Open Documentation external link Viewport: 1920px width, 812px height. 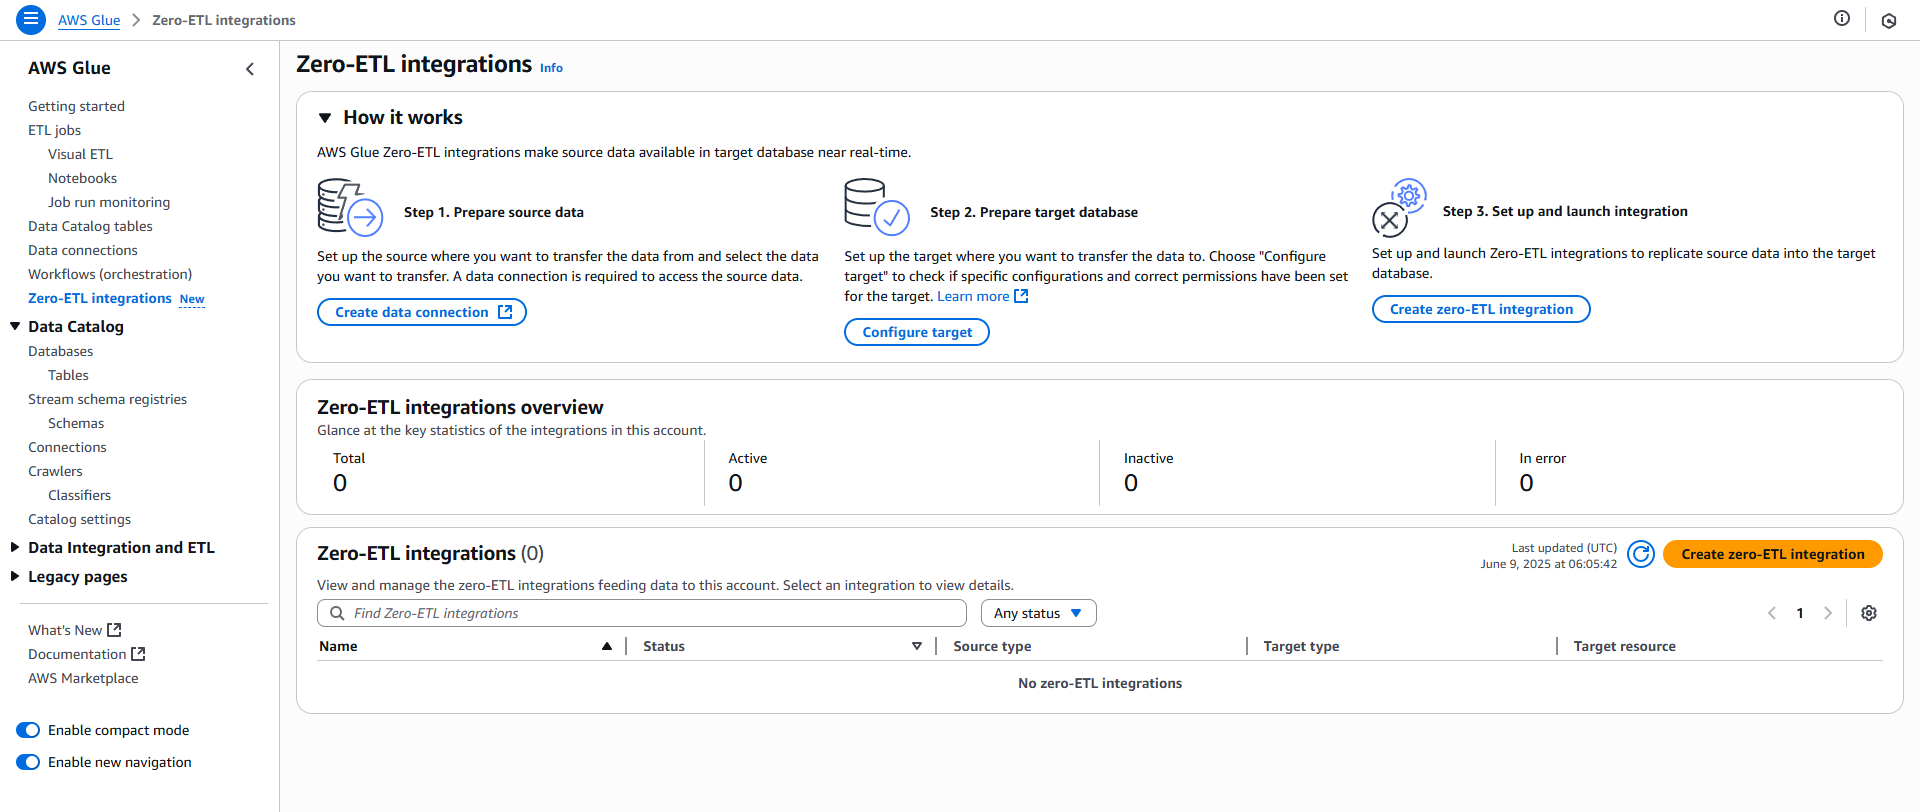[x=87, y=654]
